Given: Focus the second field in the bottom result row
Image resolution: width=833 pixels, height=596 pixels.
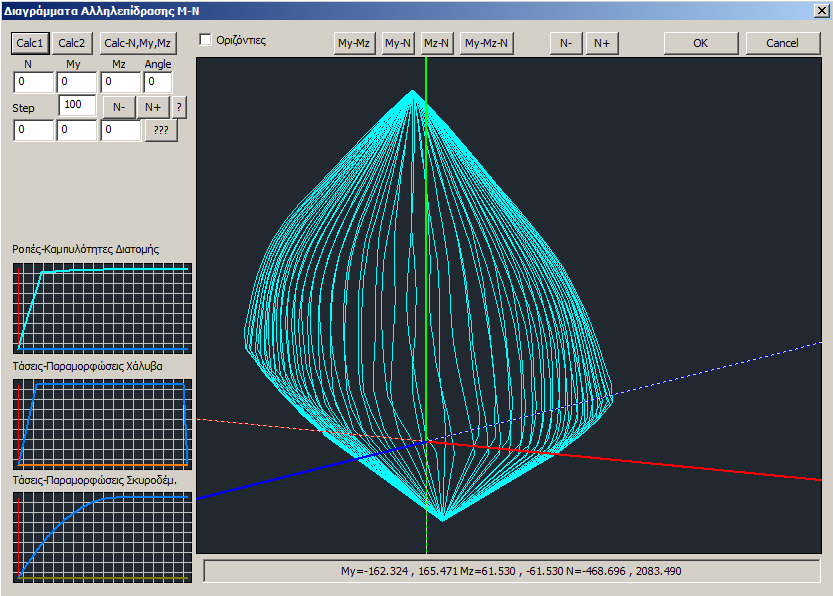Looking at the screenshot, I should tap(77, 130).
